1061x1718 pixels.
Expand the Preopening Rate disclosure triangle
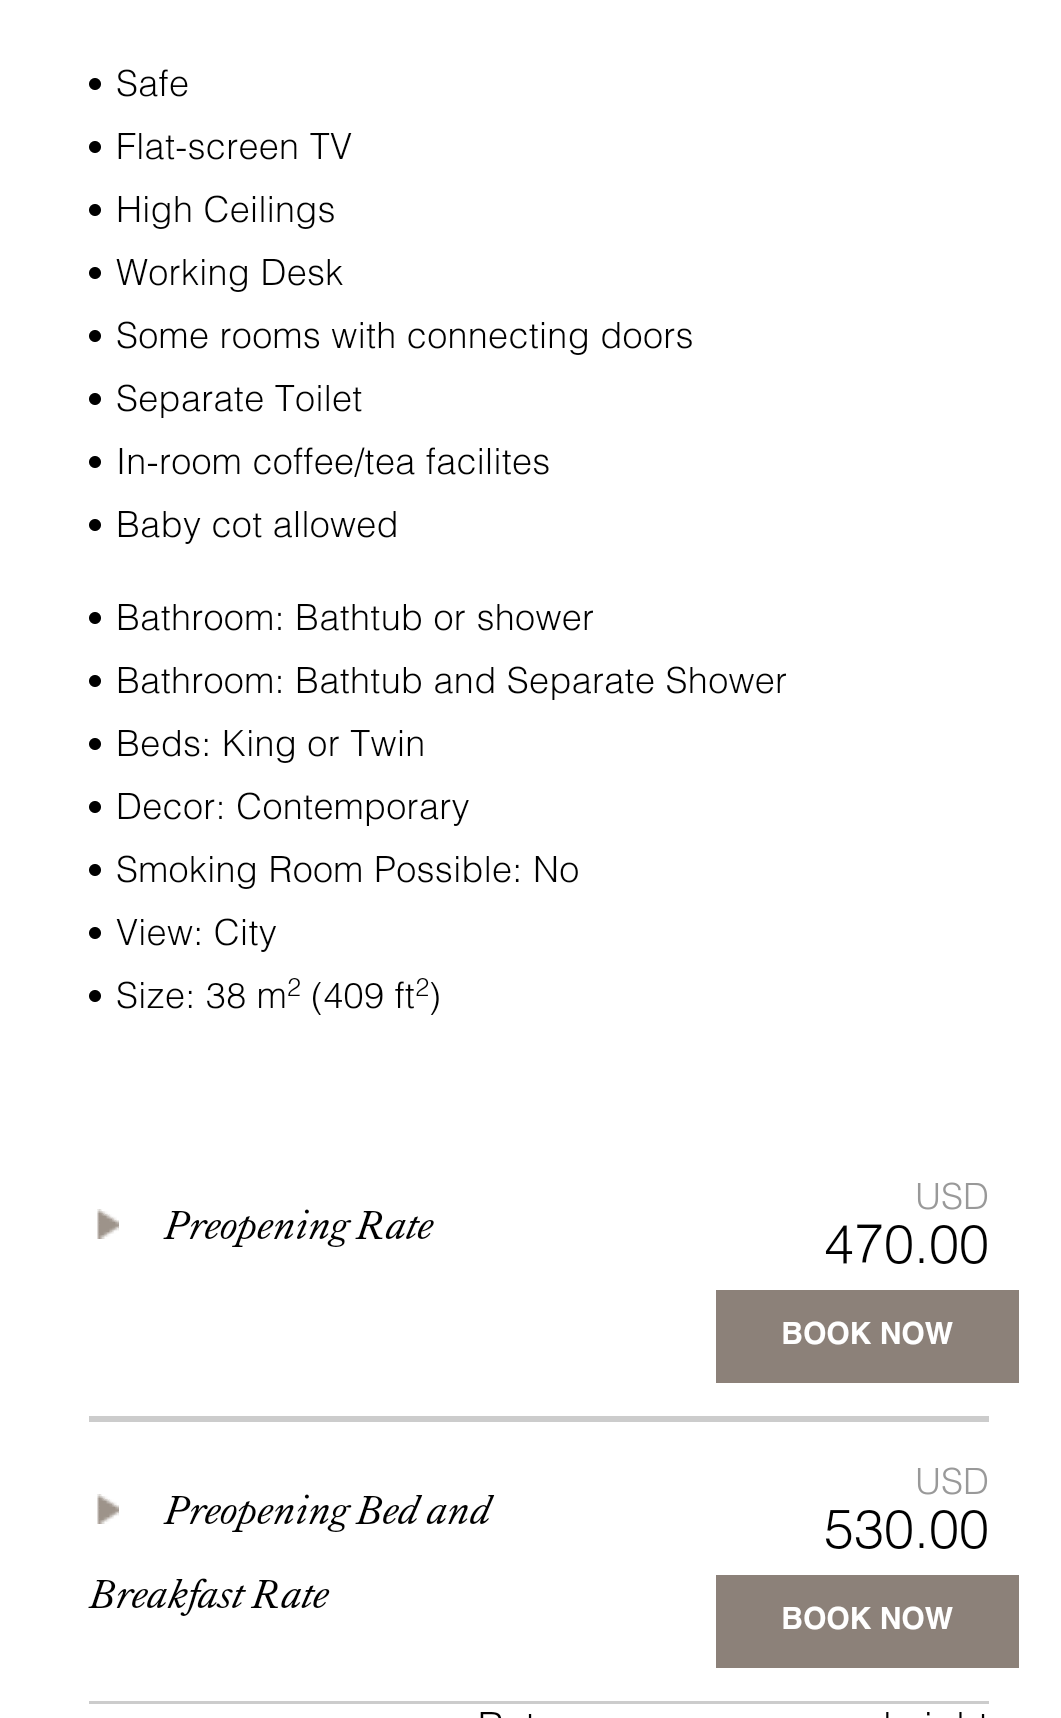pos(109,1225)
